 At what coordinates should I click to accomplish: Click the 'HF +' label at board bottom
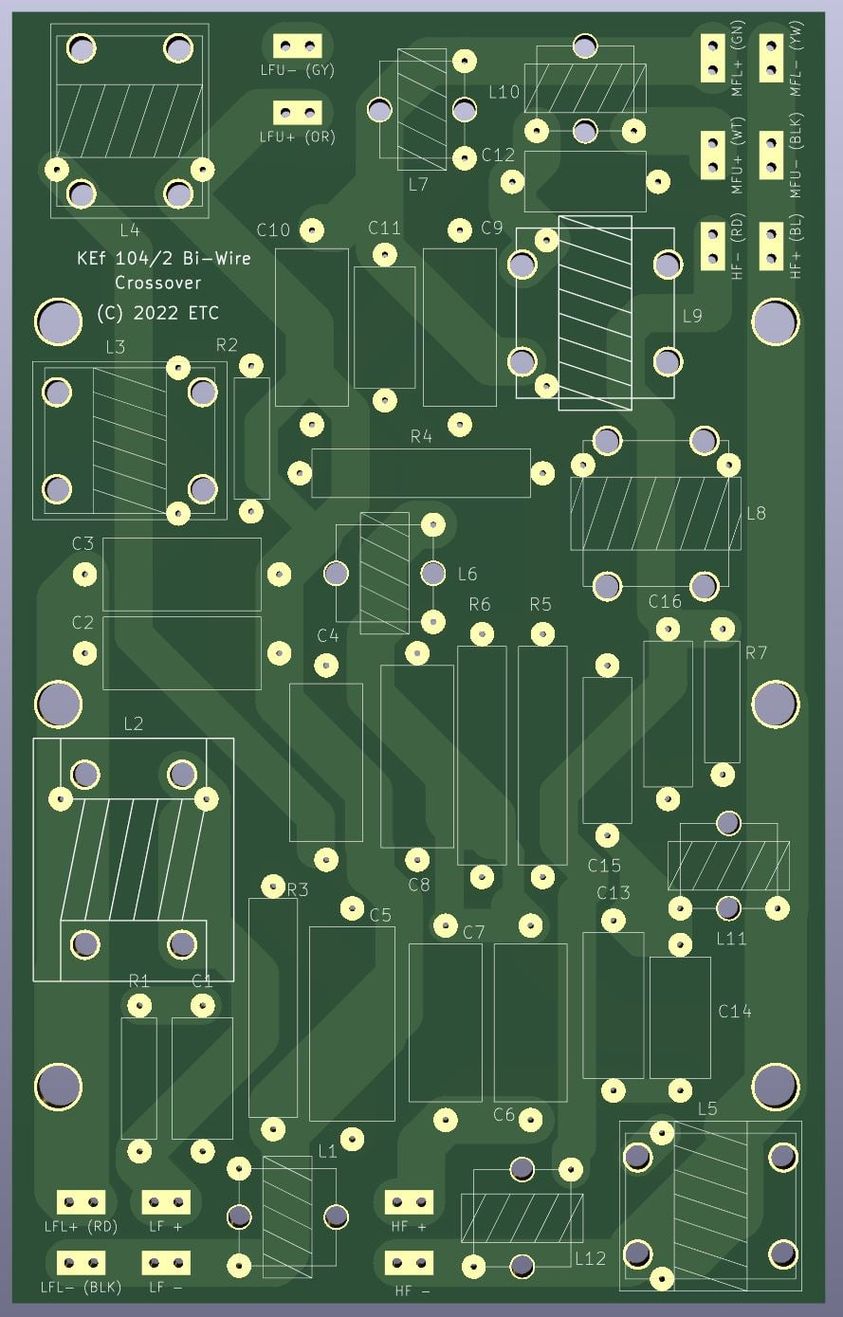click(409, 1226)
